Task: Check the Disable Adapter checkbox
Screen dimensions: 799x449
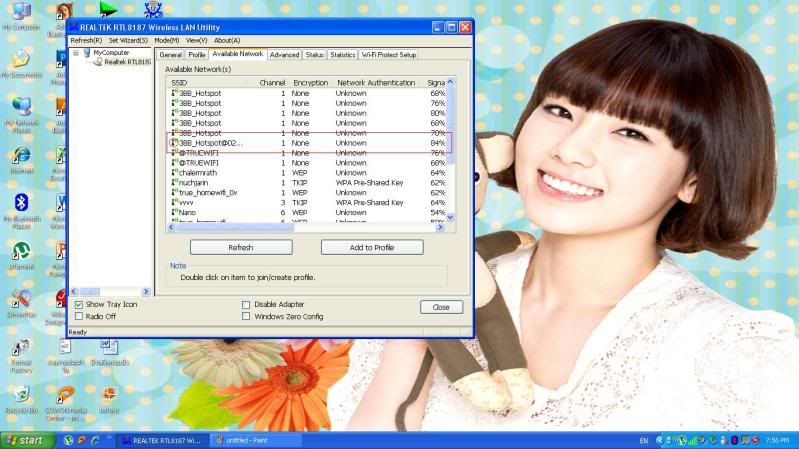Action: coord(246,305)
